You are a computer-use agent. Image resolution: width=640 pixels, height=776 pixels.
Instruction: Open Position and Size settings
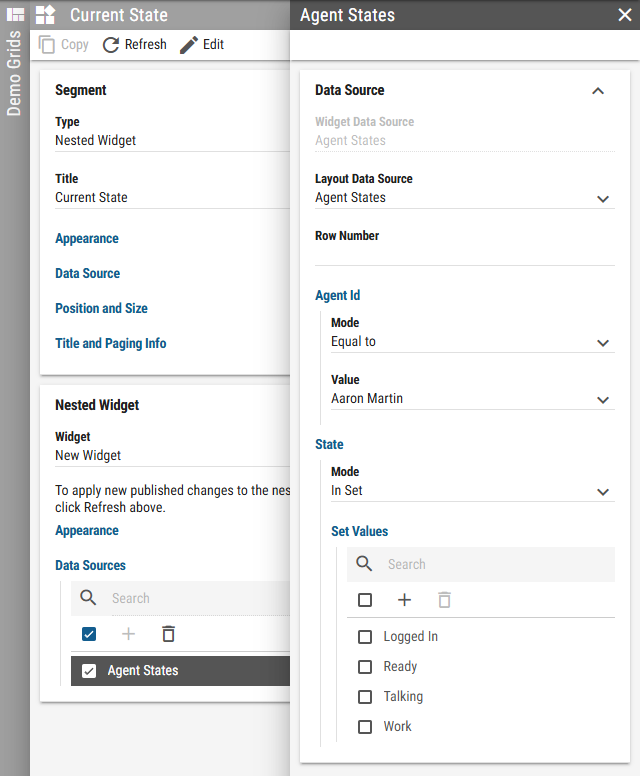click(x=101, y=309)
